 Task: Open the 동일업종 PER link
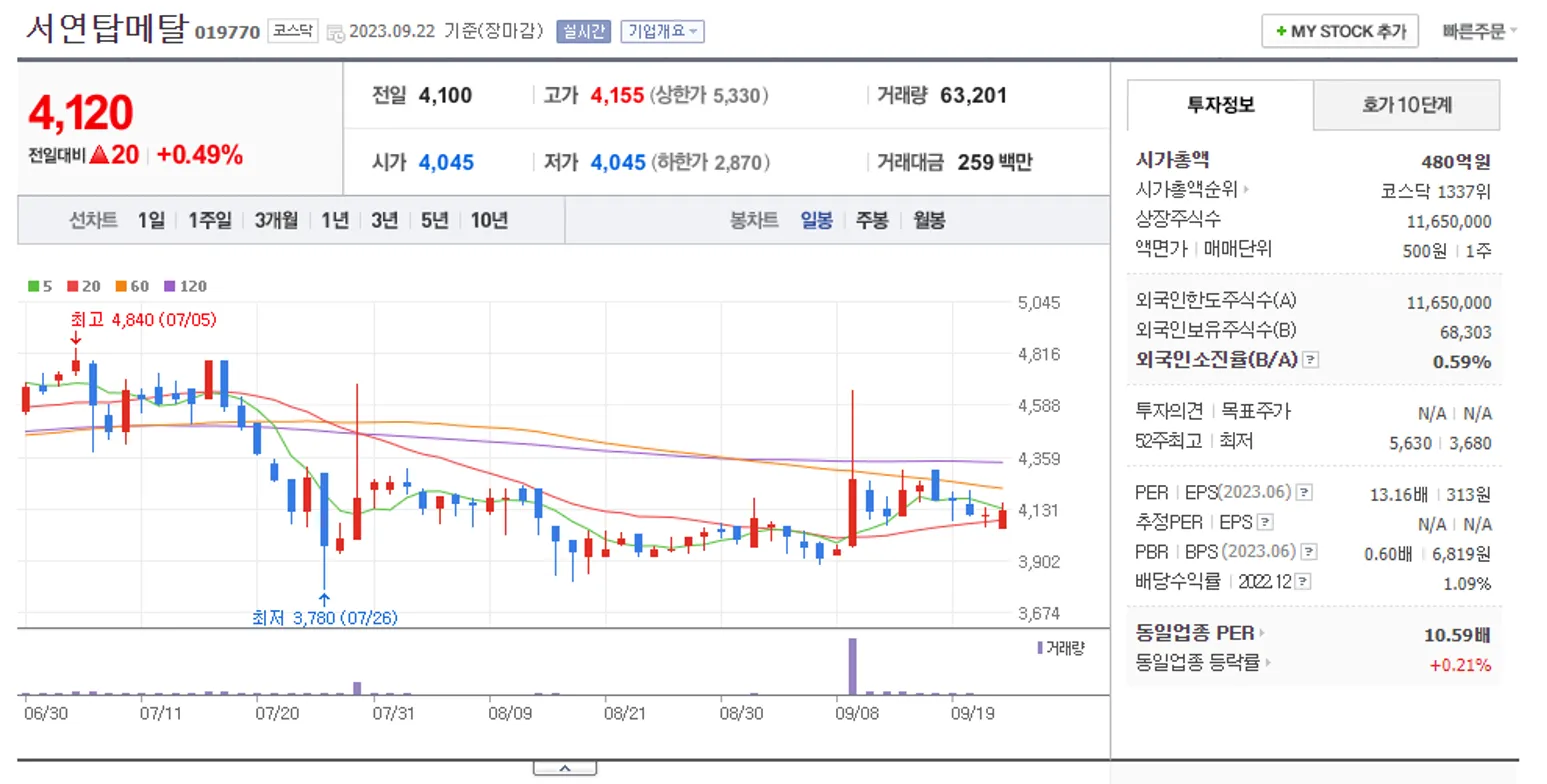coord(1195,633)
